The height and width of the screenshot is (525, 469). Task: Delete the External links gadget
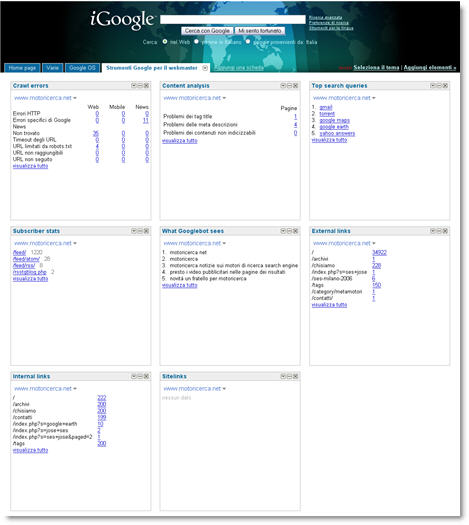coord(445,231)
